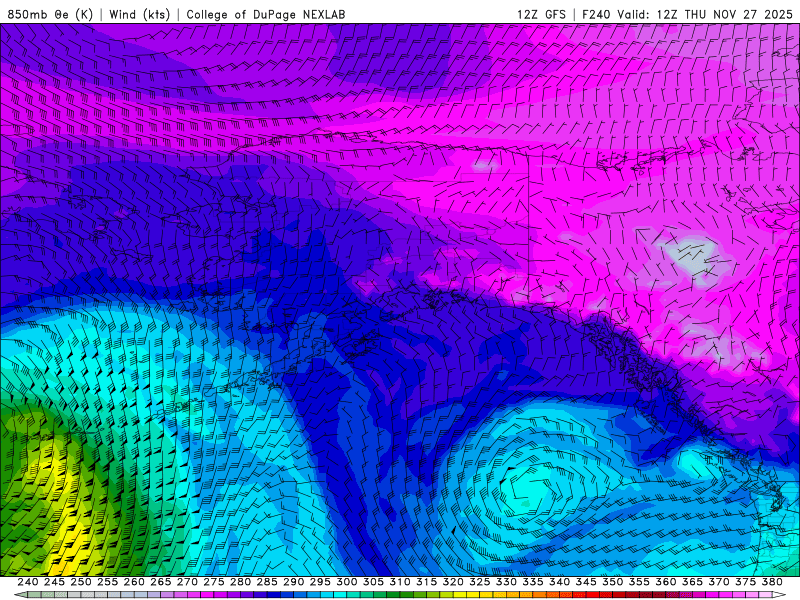This screenshot has height=600, width=800.
Task: Select the 350 value on the color scale
Action: pos(613,582)
